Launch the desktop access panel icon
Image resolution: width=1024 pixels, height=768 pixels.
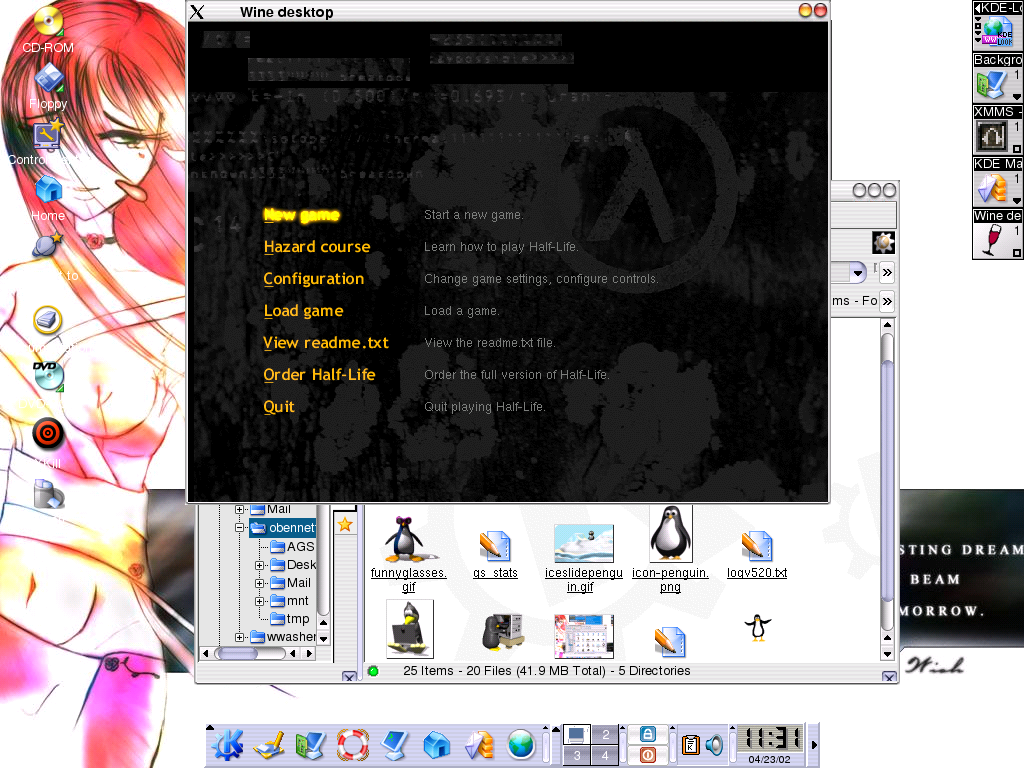(x=269, y=744)
